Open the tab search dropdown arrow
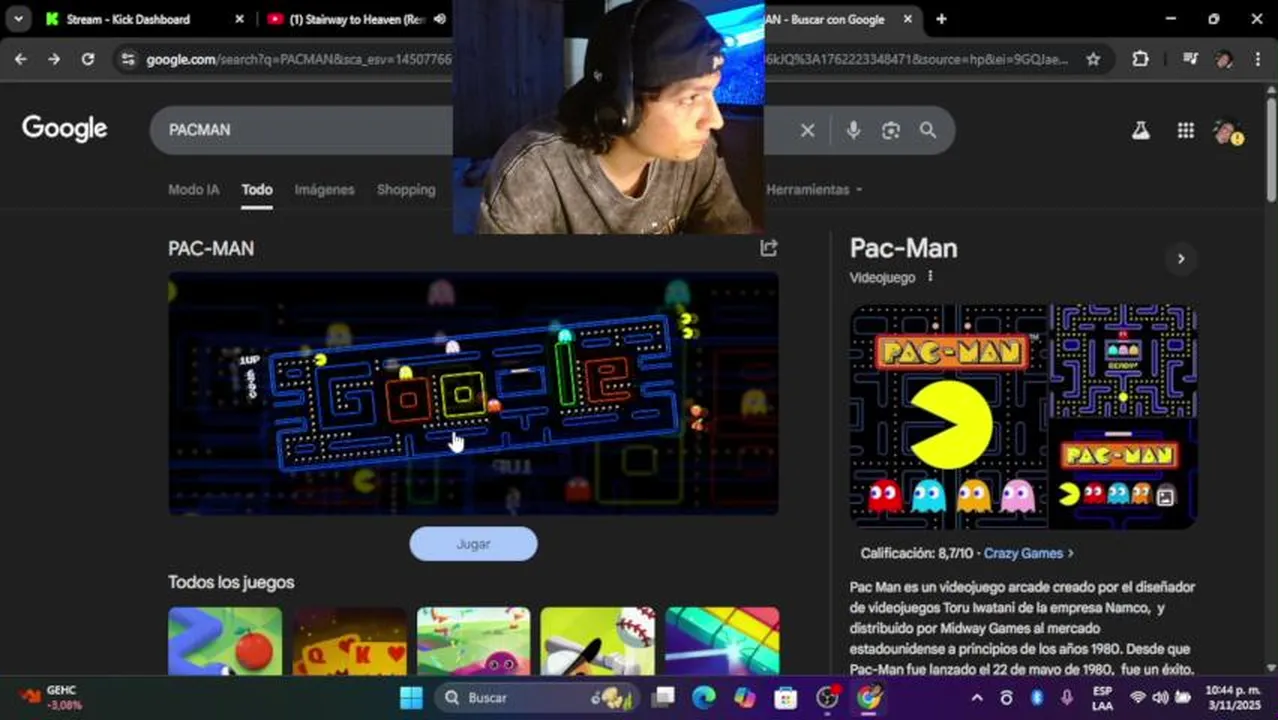 tap(18, 19)
